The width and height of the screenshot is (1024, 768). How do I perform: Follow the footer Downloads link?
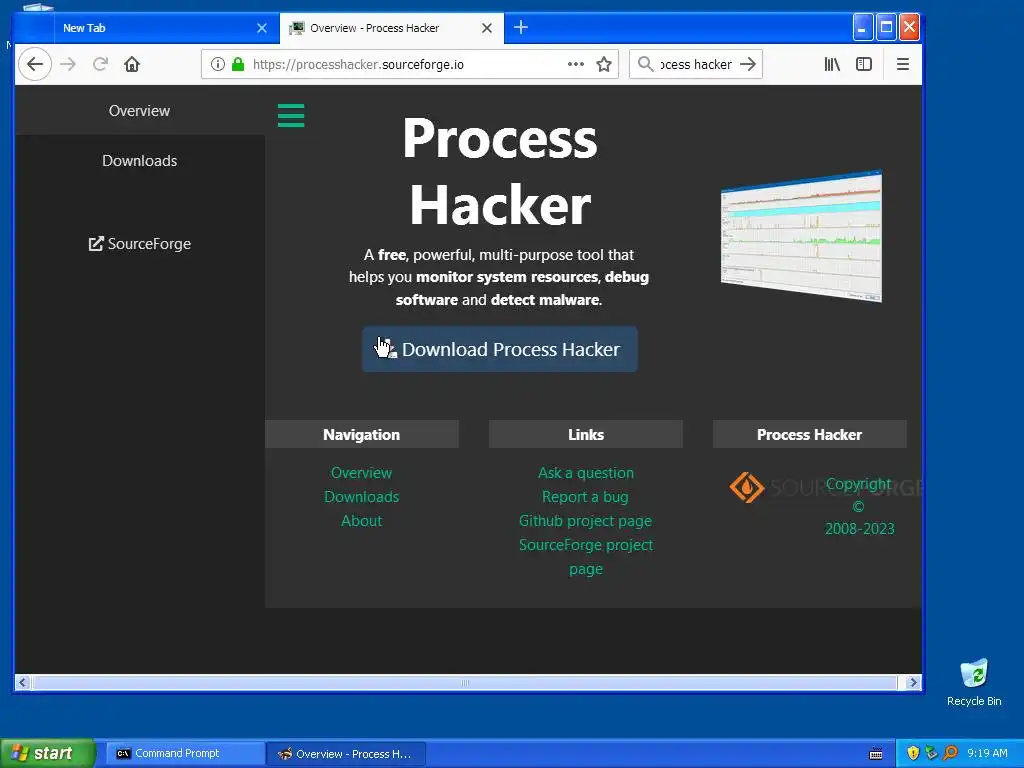point(361,497)
